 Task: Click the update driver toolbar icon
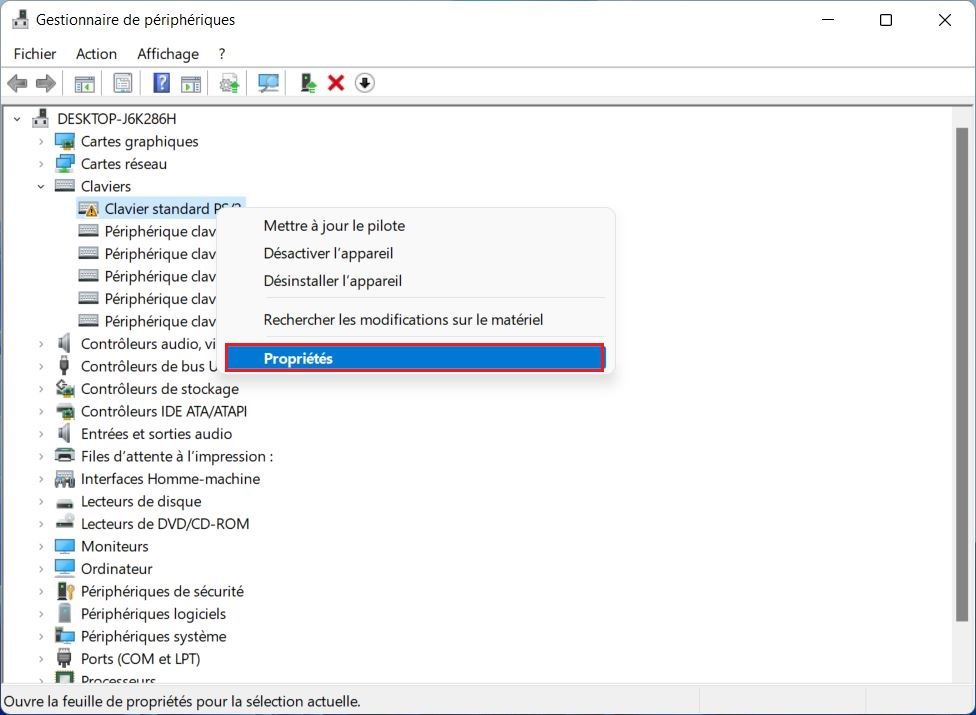pos(228,82)
